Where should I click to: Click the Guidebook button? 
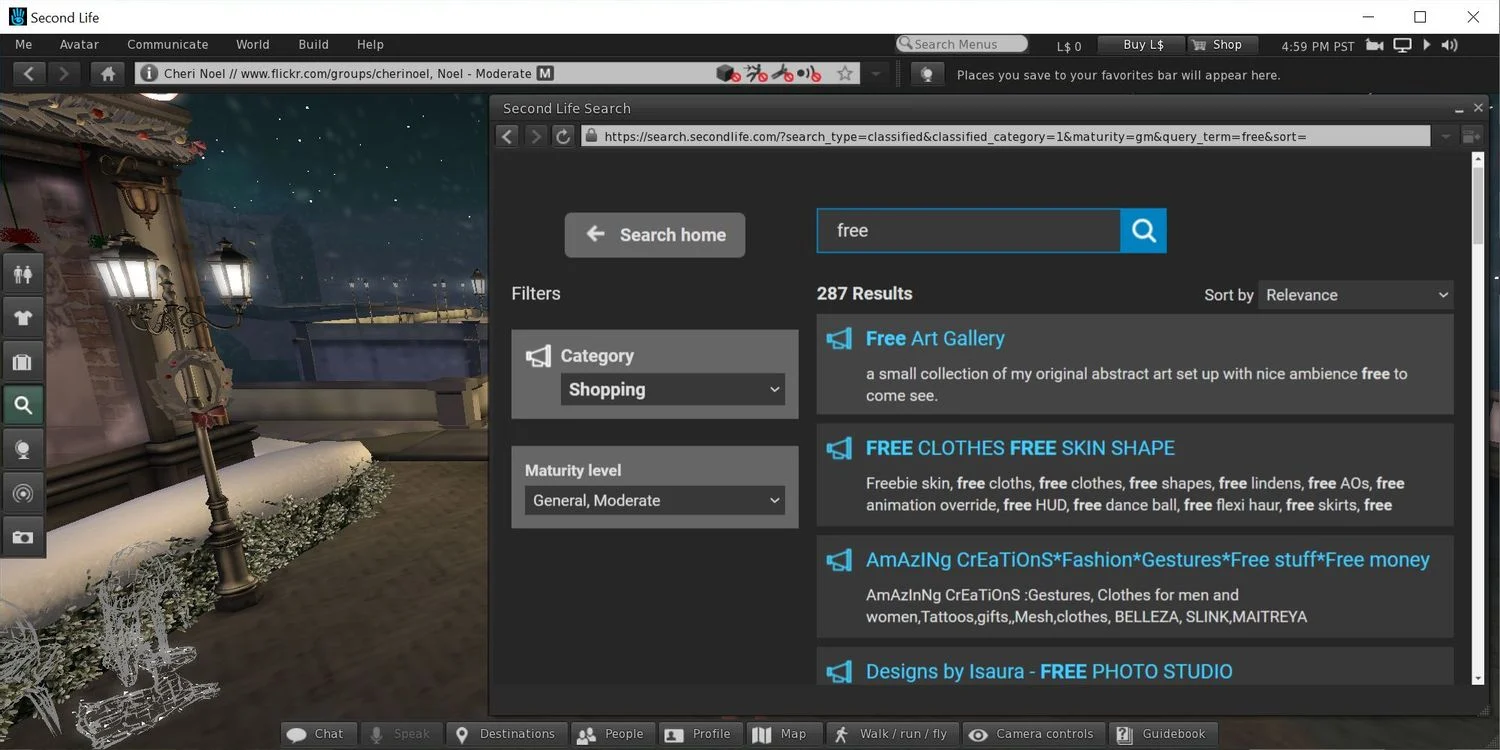[x=1164, y=735]
